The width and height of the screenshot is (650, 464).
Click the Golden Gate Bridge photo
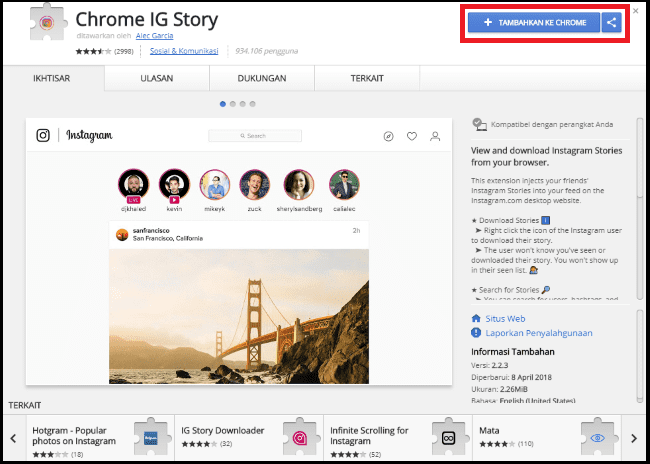coord(239,316)
